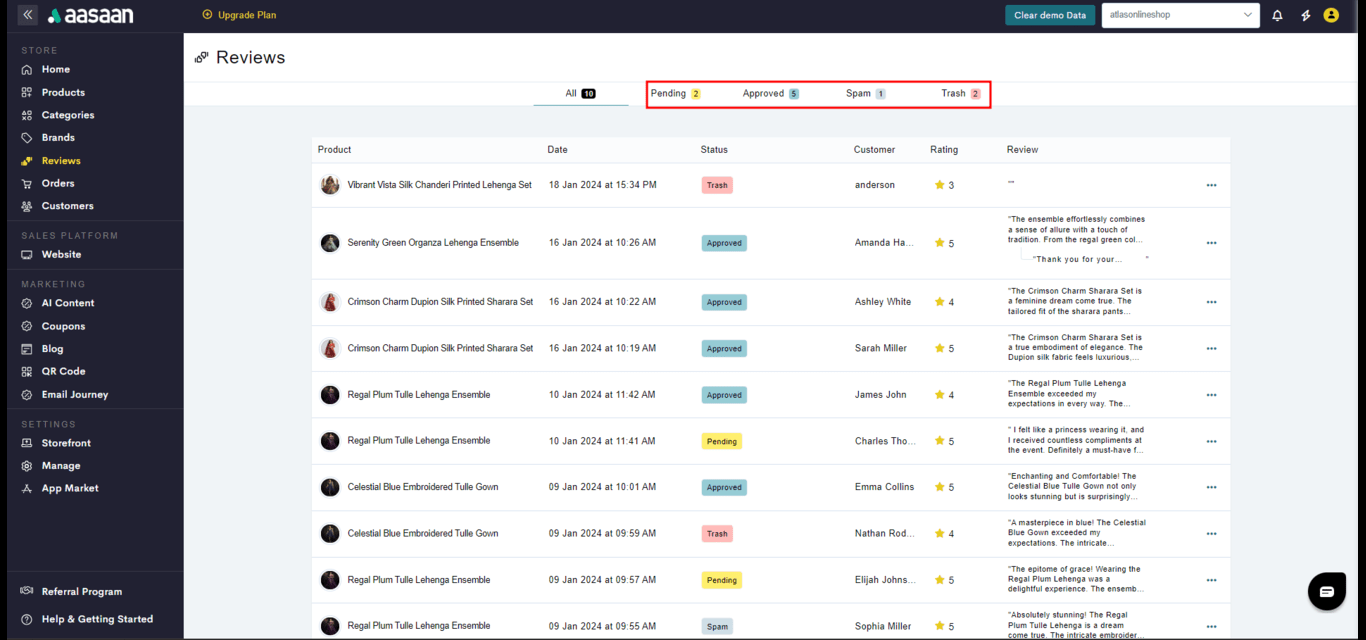Viewport: 1366px width, 640px height.
Task: Open QR Code from the sidebar
Action: click(x=63, y=371)
